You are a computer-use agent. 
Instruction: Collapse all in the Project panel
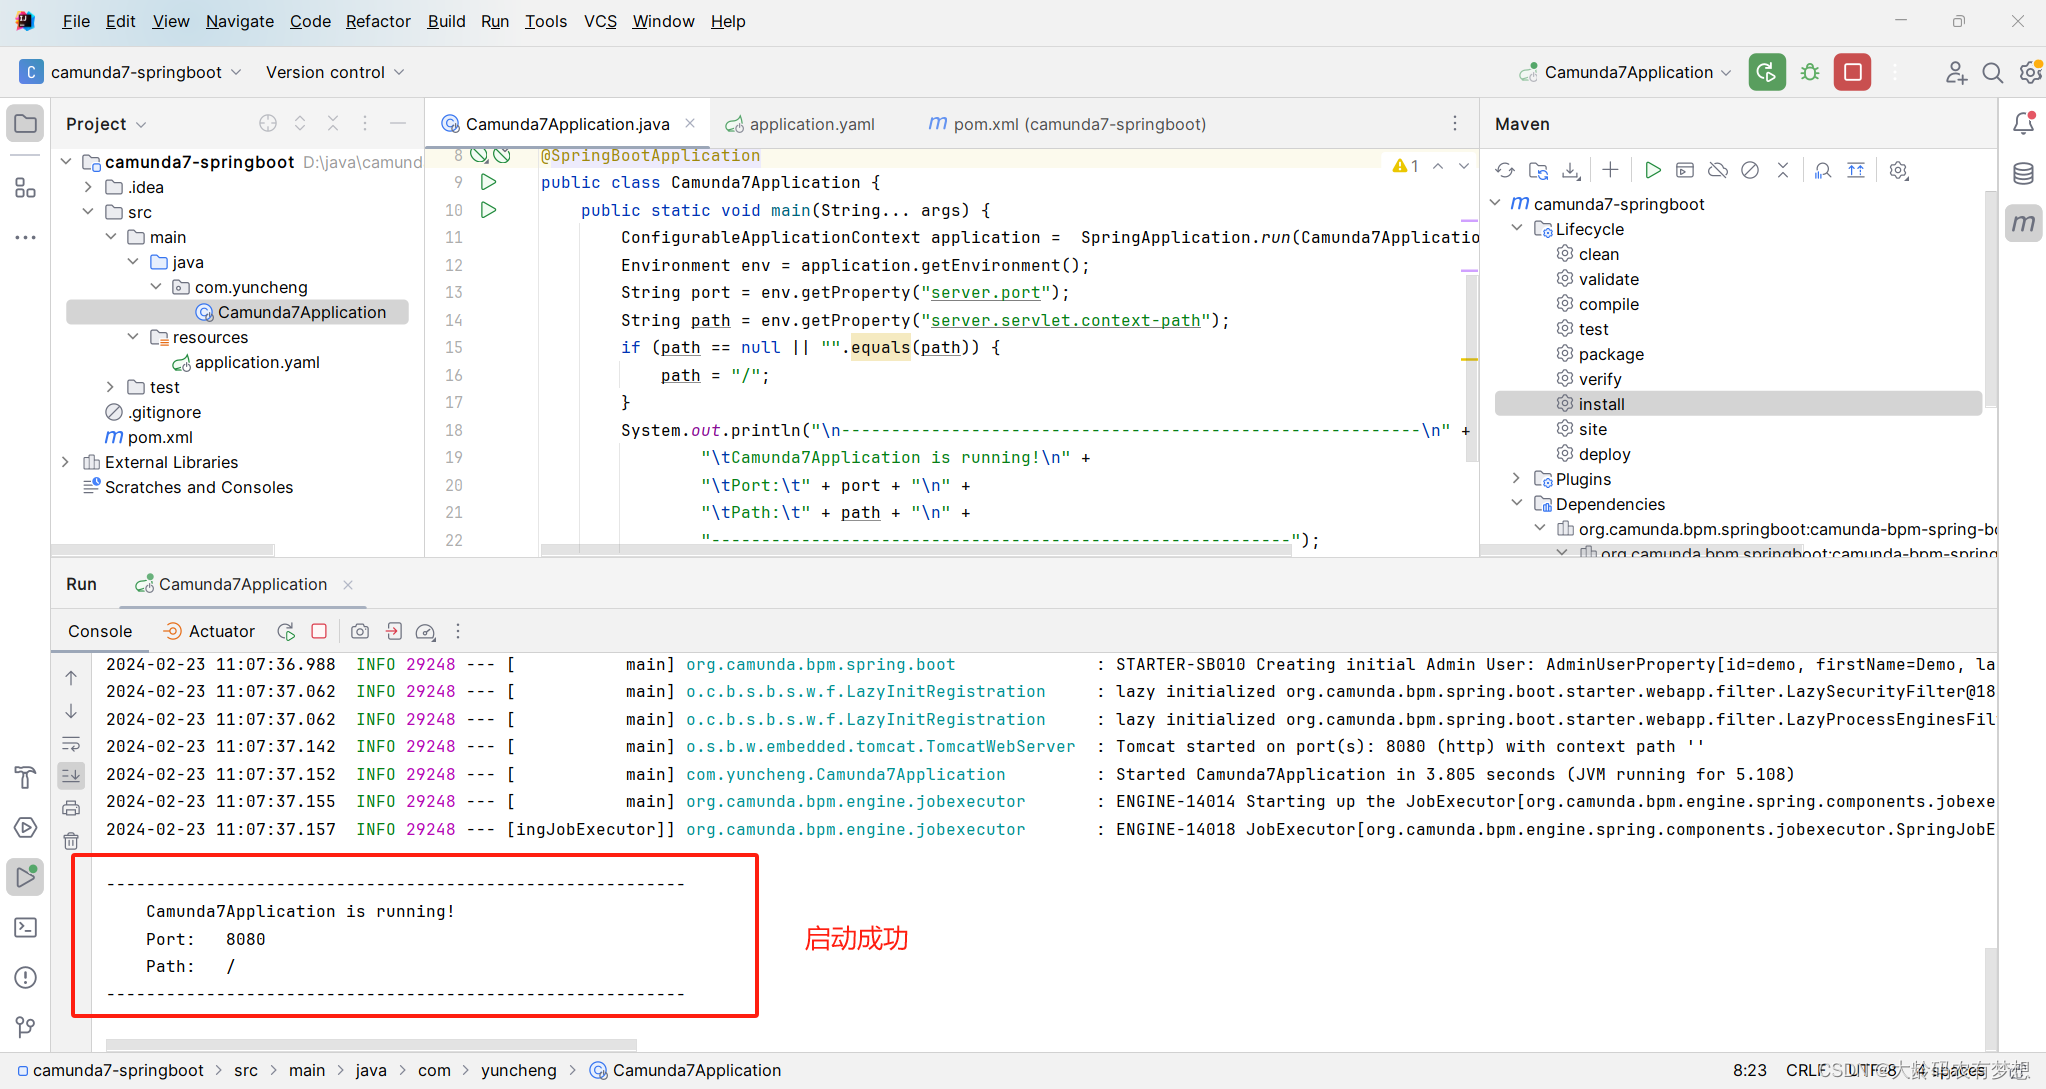click(x=333, y=123)
